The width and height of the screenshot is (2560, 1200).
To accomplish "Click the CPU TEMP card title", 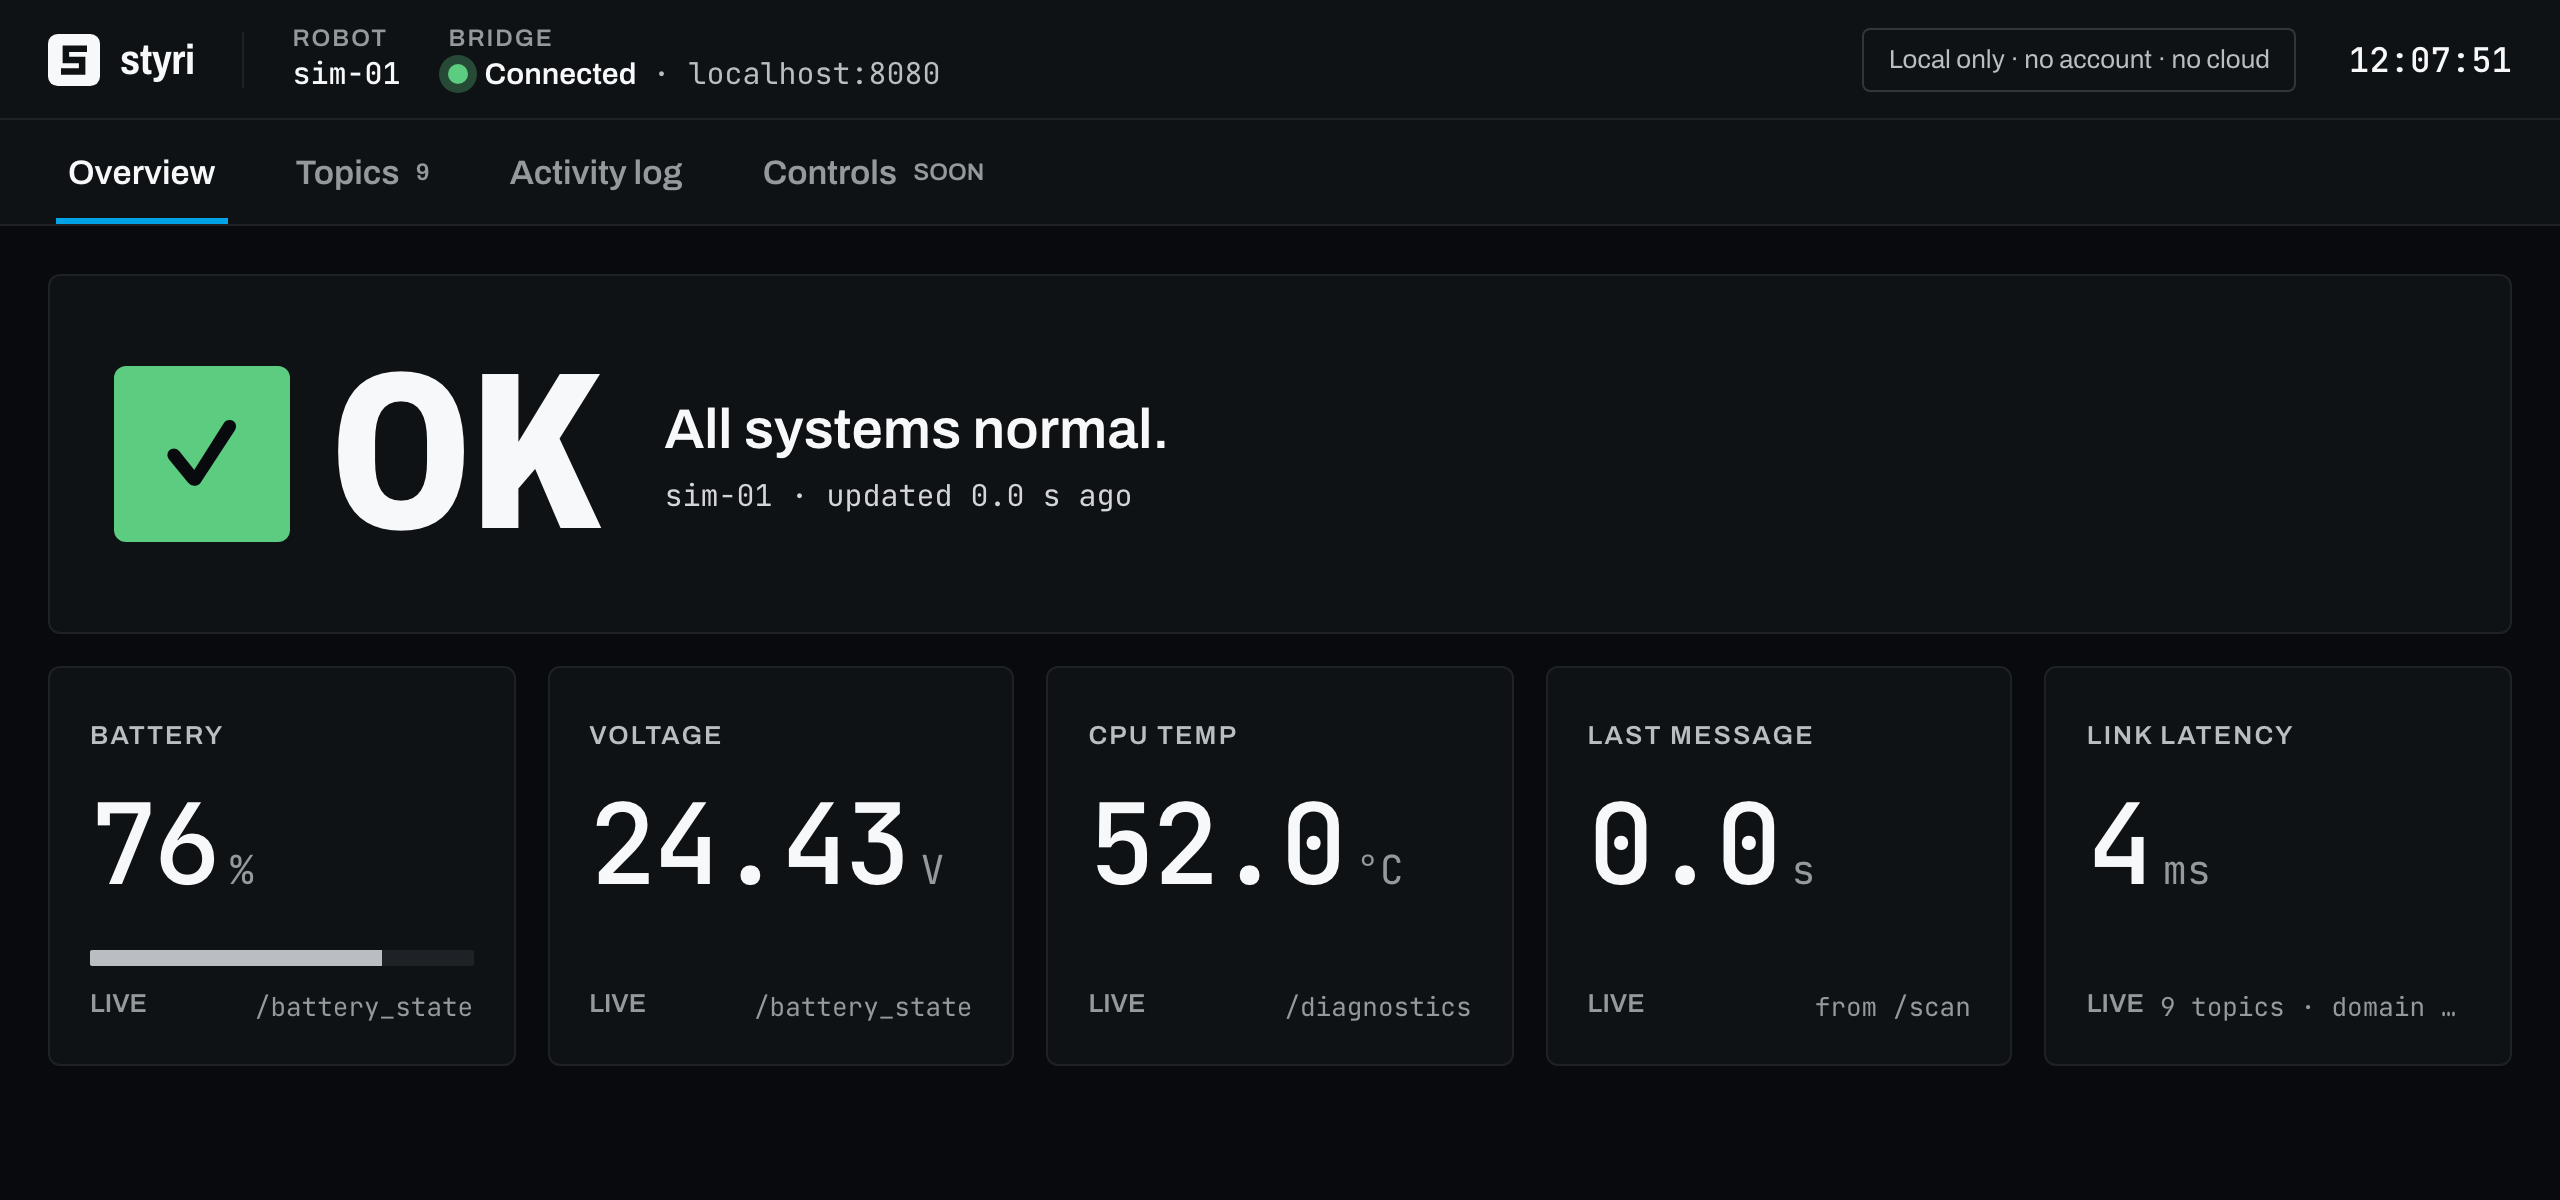I will click(x=1163, y=735).
